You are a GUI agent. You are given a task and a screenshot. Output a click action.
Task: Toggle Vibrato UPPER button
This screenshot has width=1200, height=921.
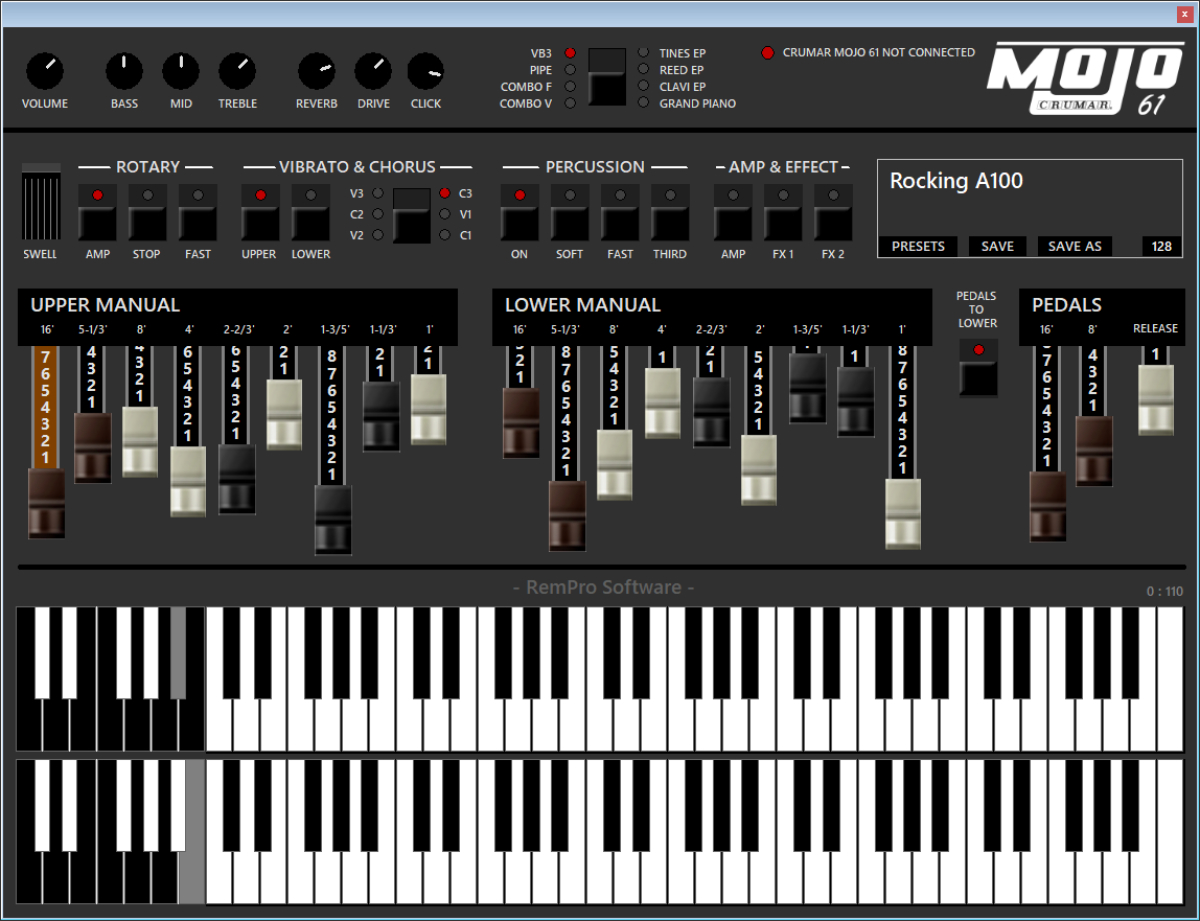[260, 213]
